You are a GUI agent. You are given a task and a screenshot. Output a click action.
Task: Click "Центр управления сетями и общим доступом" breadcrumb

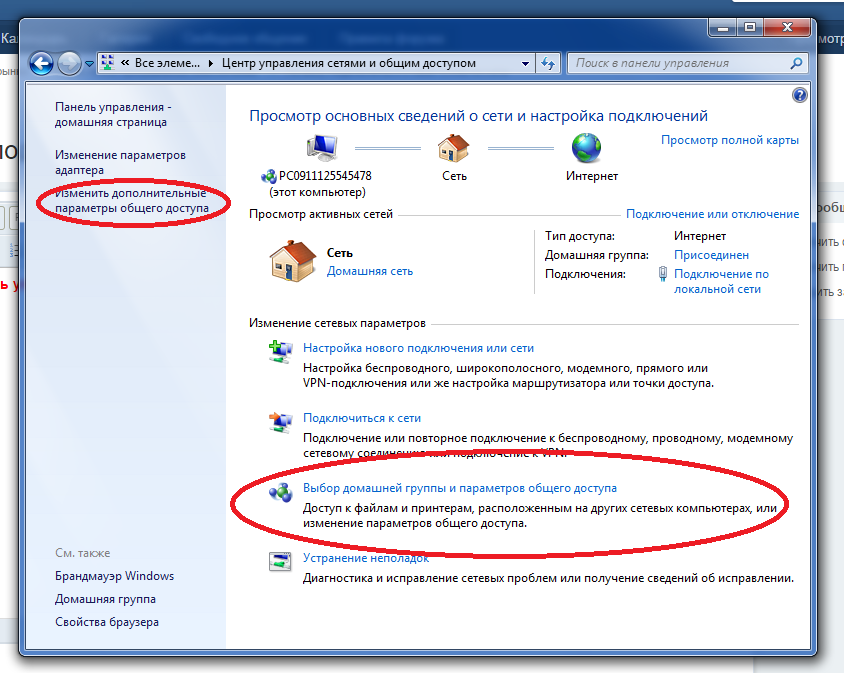tap(349, 63)
